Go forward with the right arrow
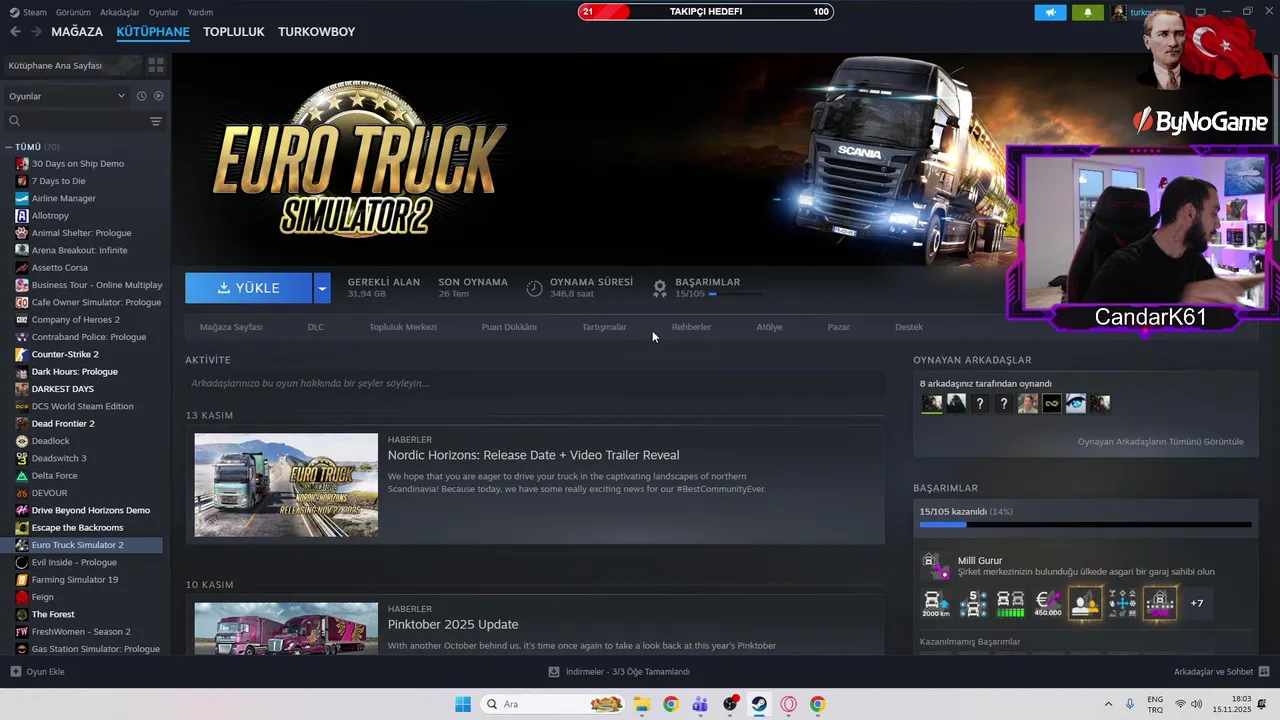Screen dimensions: 1280x720 coord(36,32)
